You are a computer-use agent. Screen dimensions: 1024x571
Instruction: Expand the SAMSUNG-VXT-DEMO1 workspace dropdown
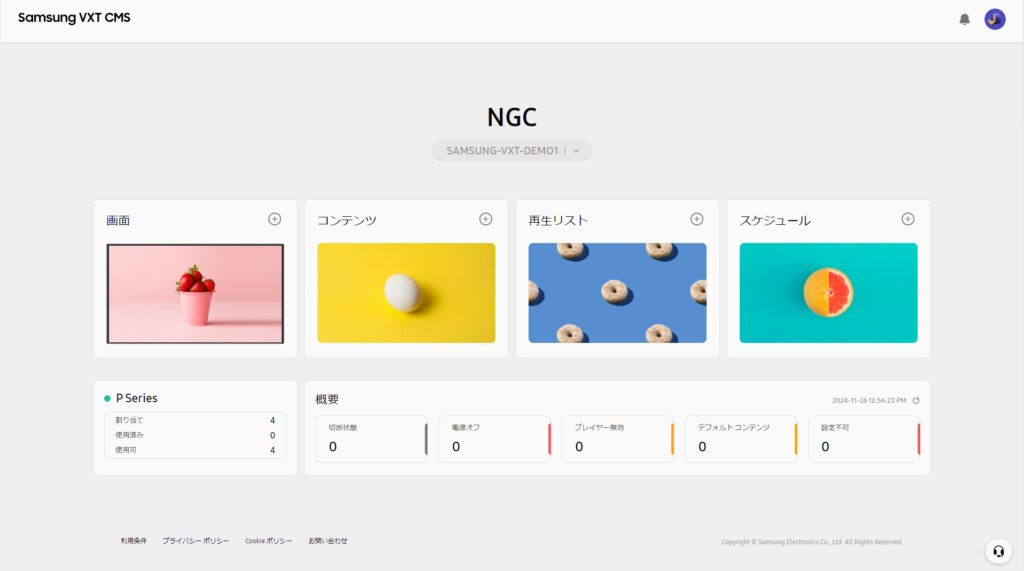click(x=511, y=151)
